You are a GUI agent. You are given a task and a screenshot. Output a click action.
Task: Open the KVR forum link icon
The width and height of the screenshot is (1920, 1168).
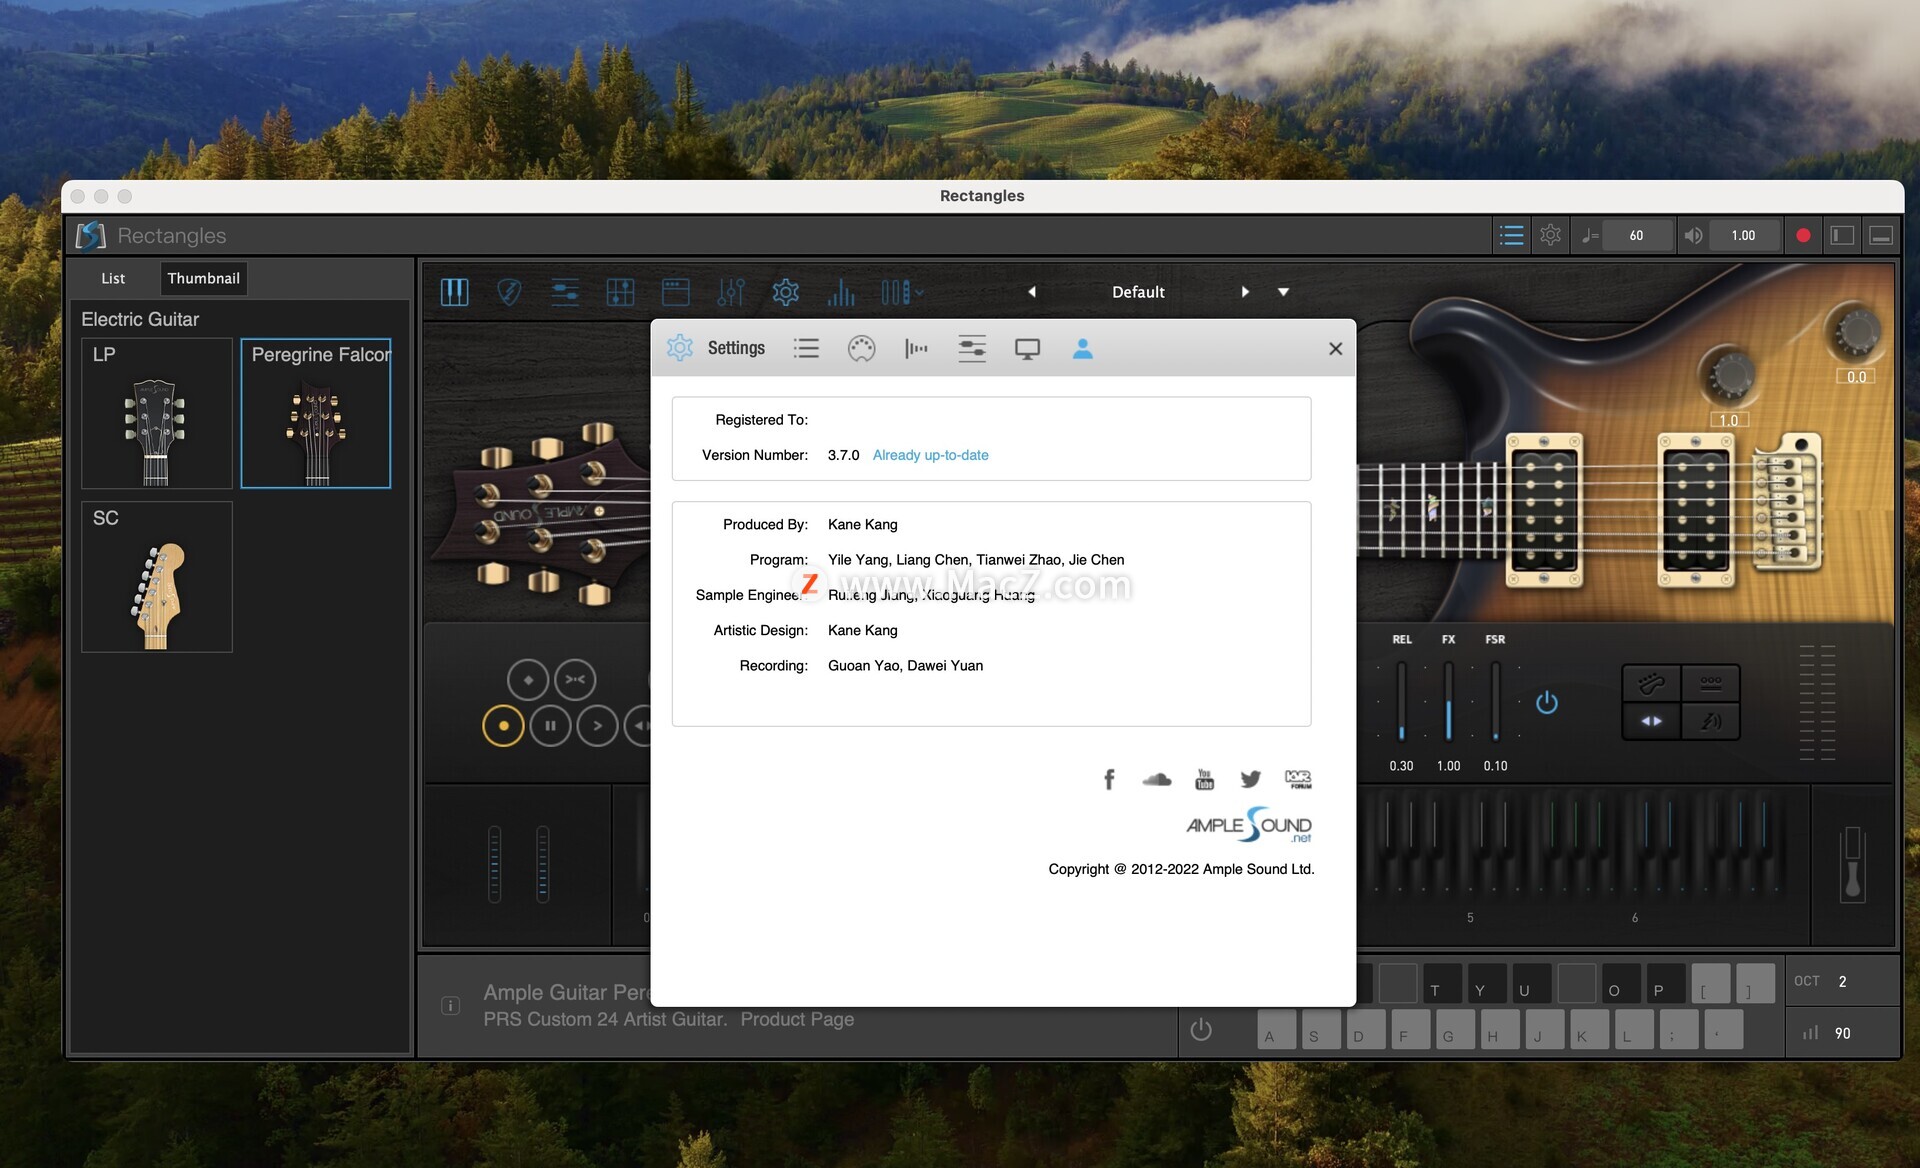[1298, 779]
